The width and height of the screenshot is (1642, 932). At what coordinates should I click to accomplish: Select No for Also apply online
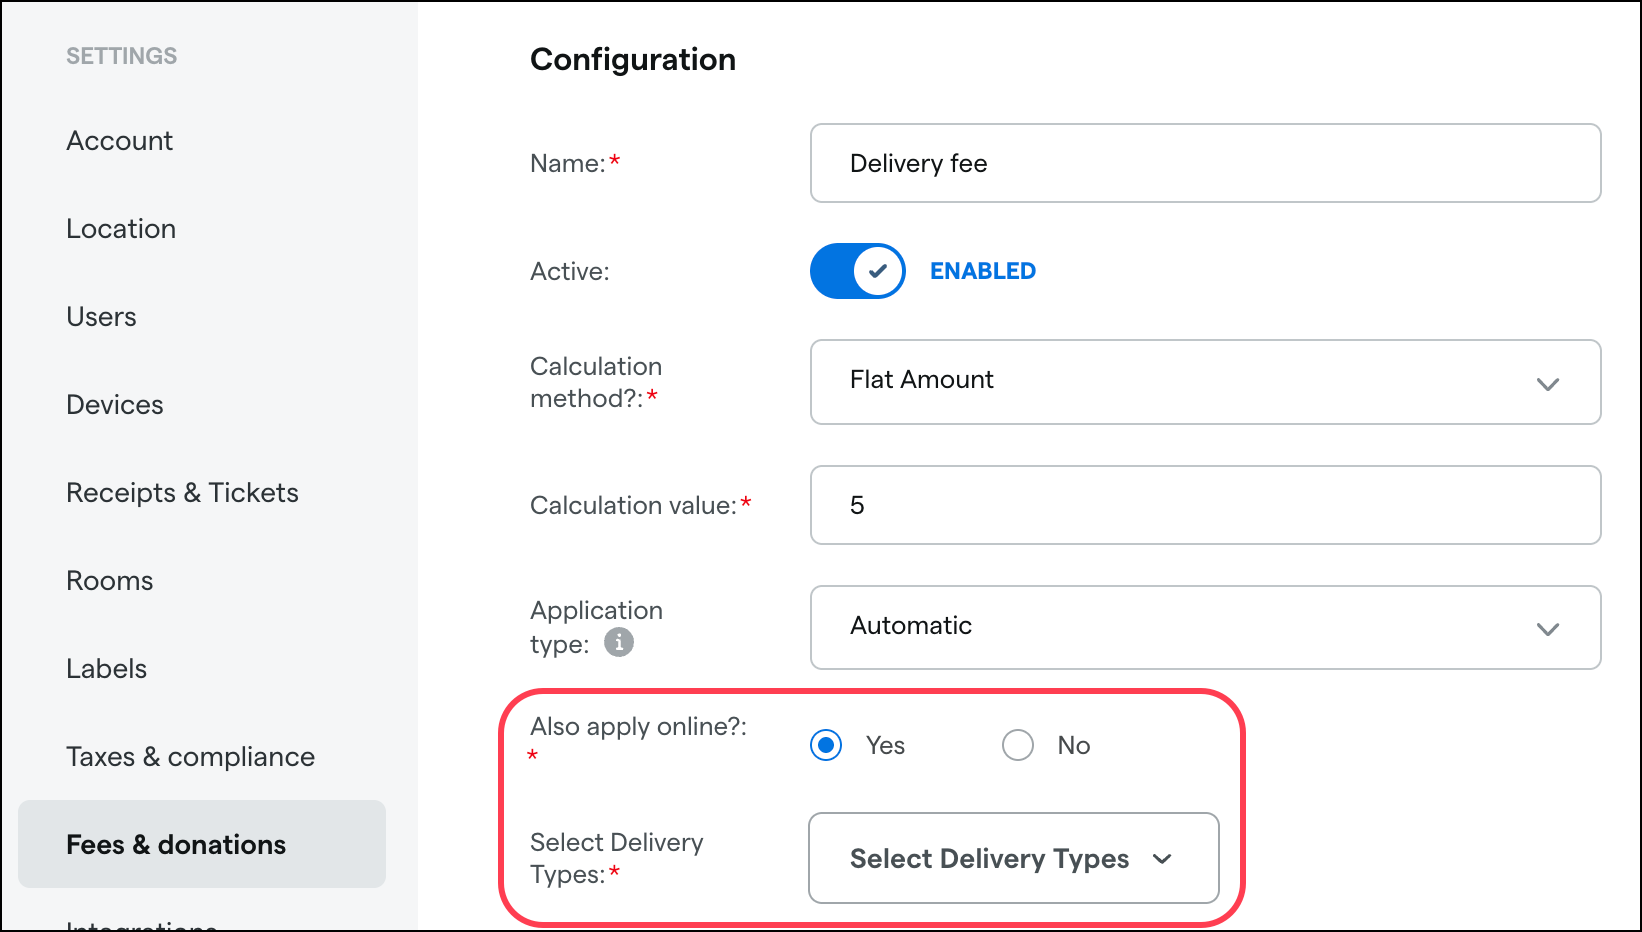(x=1018, y=745)
